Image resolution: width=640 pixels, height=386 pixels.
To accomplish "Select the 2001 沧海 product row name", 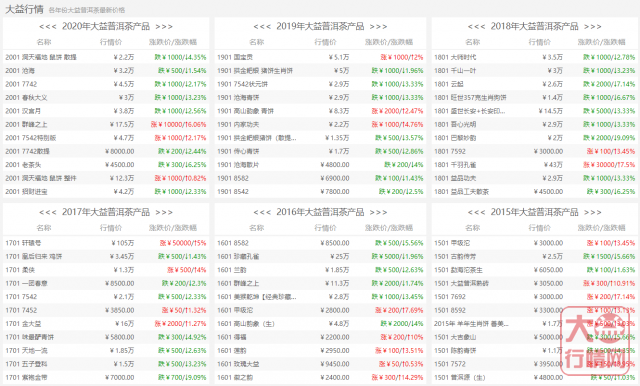I will [20, 71].
